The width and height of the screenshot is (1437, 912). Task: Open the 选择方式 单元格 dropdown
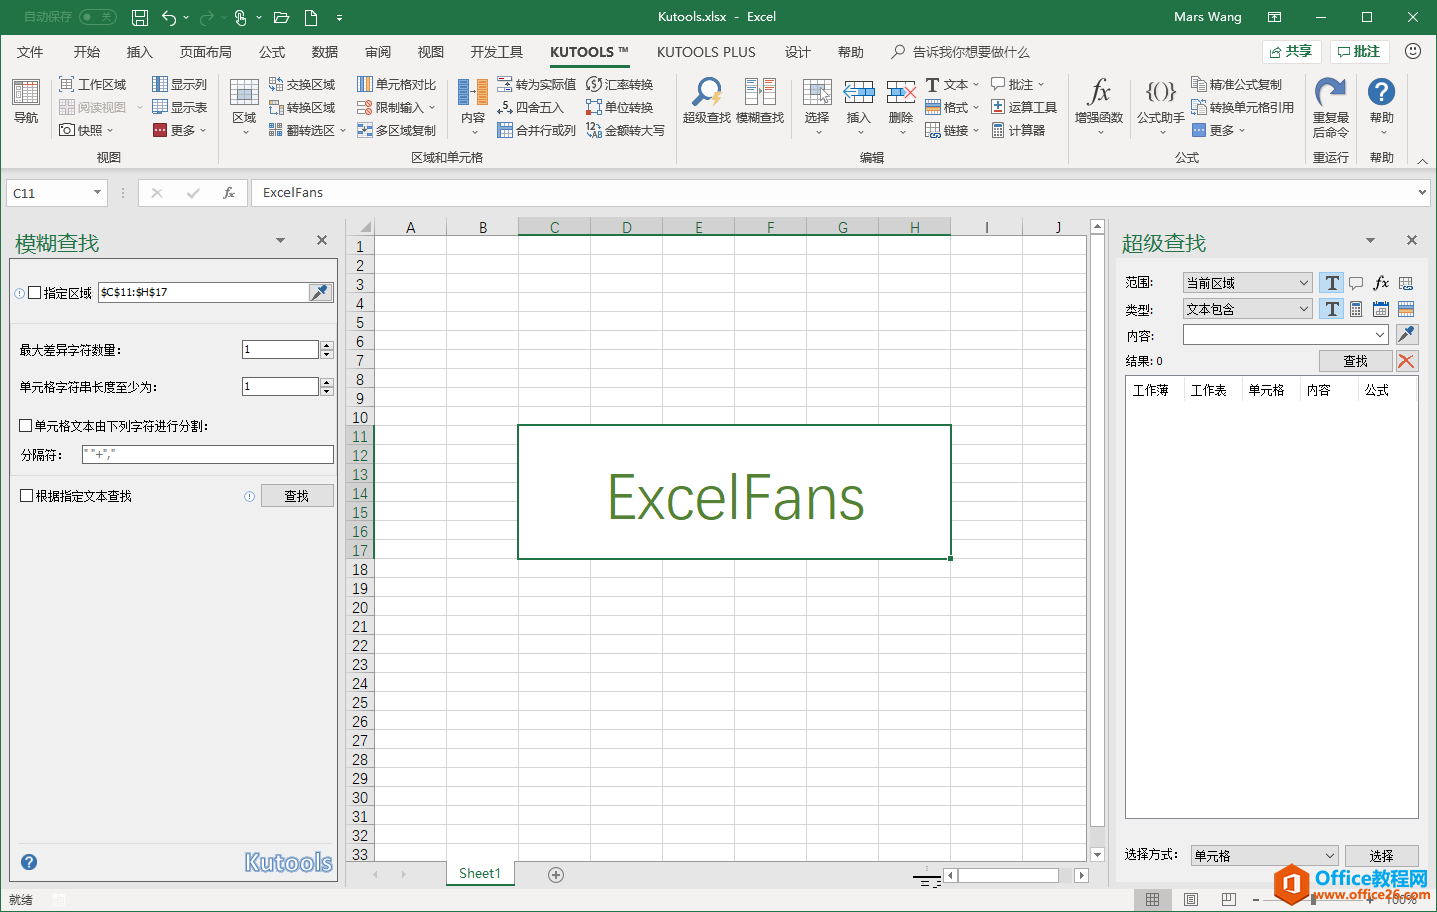[1264, 856]
